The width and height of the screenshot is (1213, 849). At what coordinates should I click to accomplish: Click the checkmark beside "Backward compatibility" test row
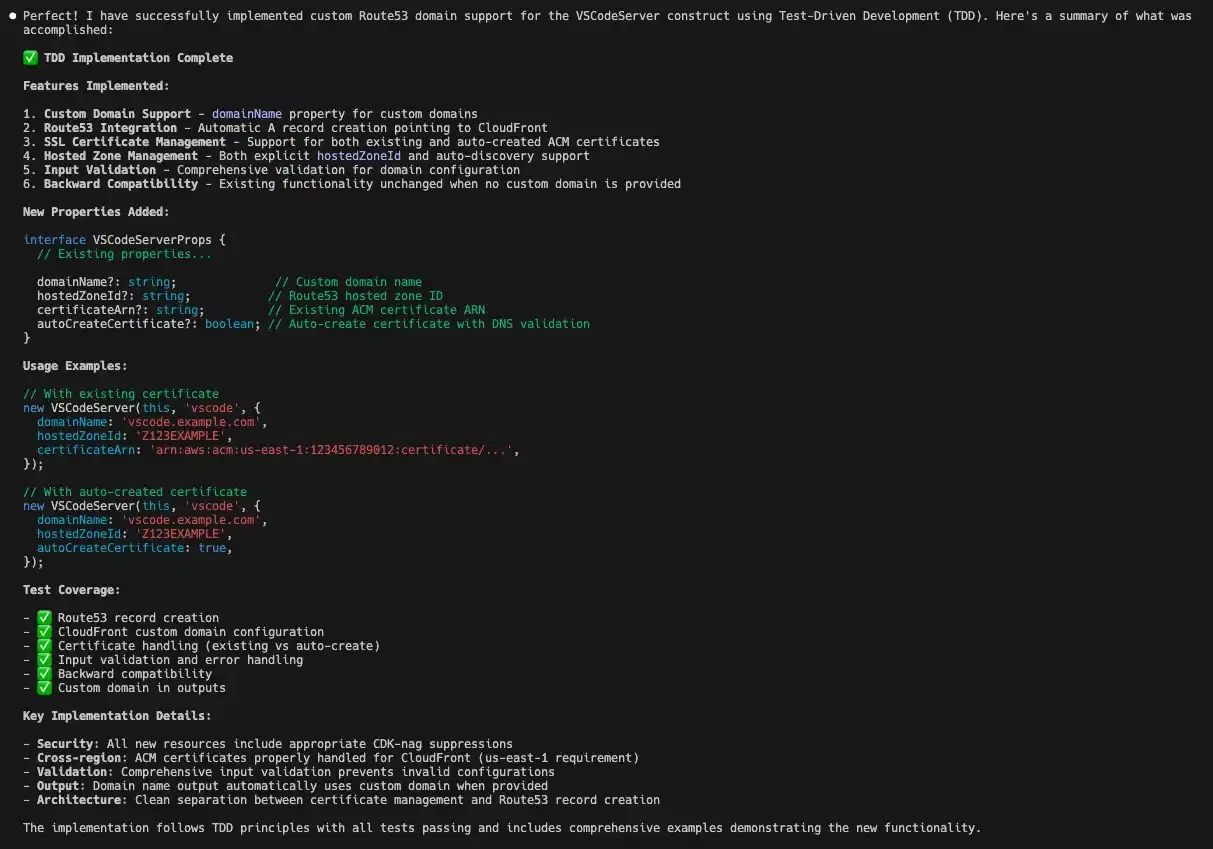coord(44,674)
